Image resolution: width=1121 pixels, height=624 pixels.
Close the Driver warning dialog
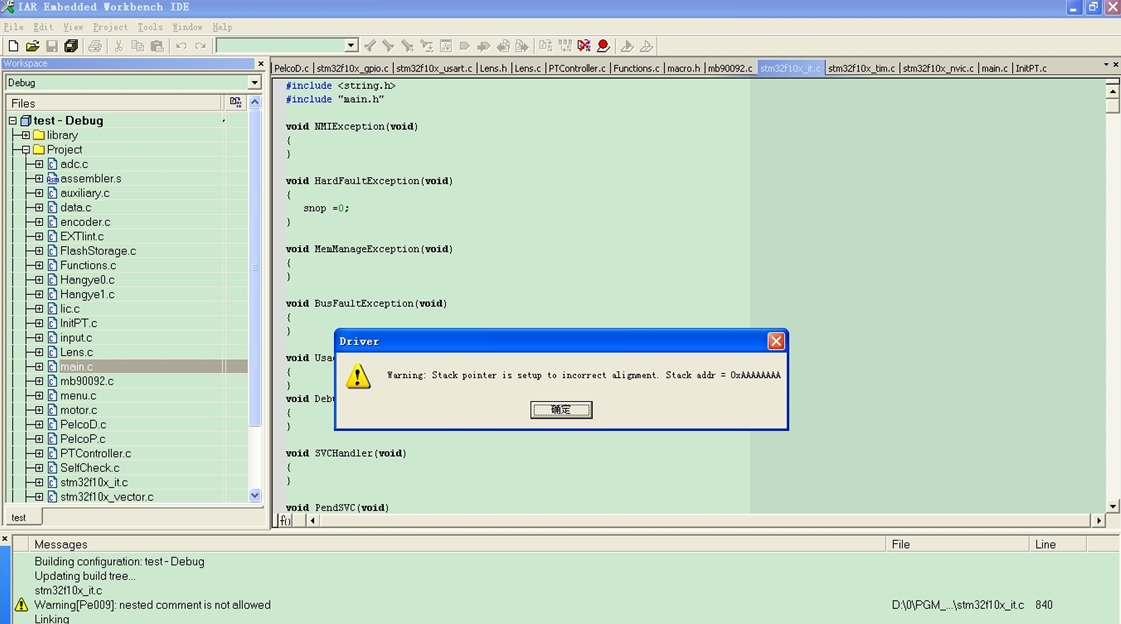776,341
